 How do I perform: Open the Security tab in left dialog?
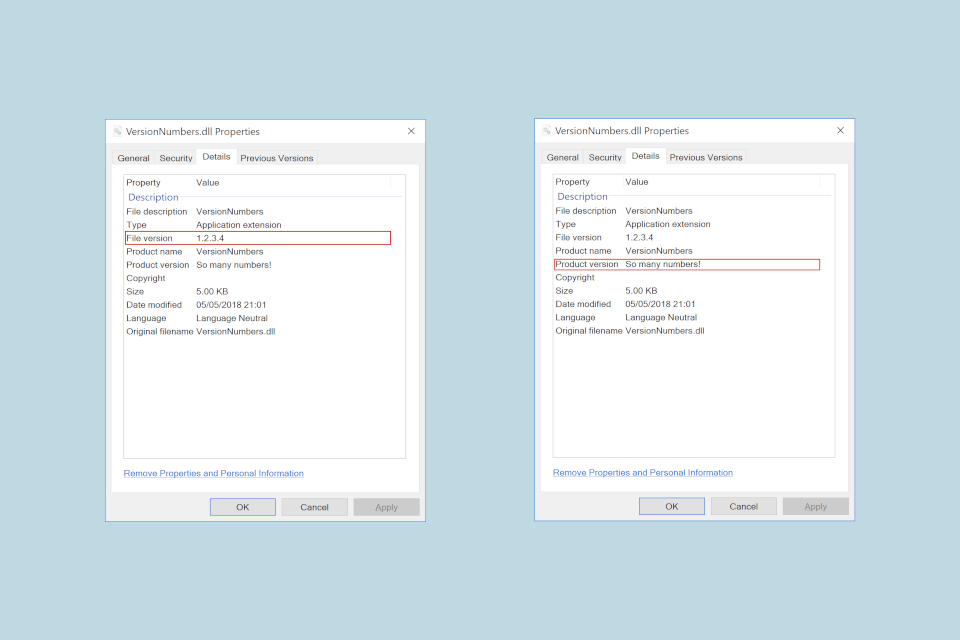175,157
